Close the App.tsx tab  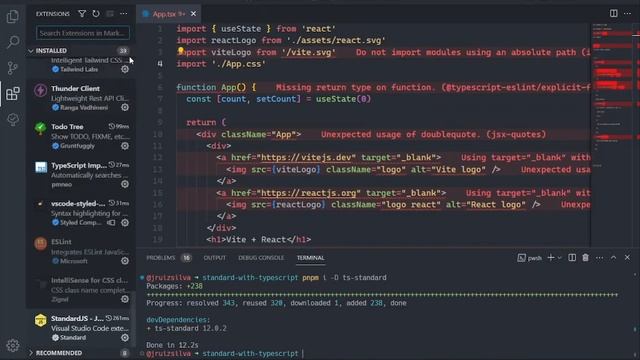[193, 14]
